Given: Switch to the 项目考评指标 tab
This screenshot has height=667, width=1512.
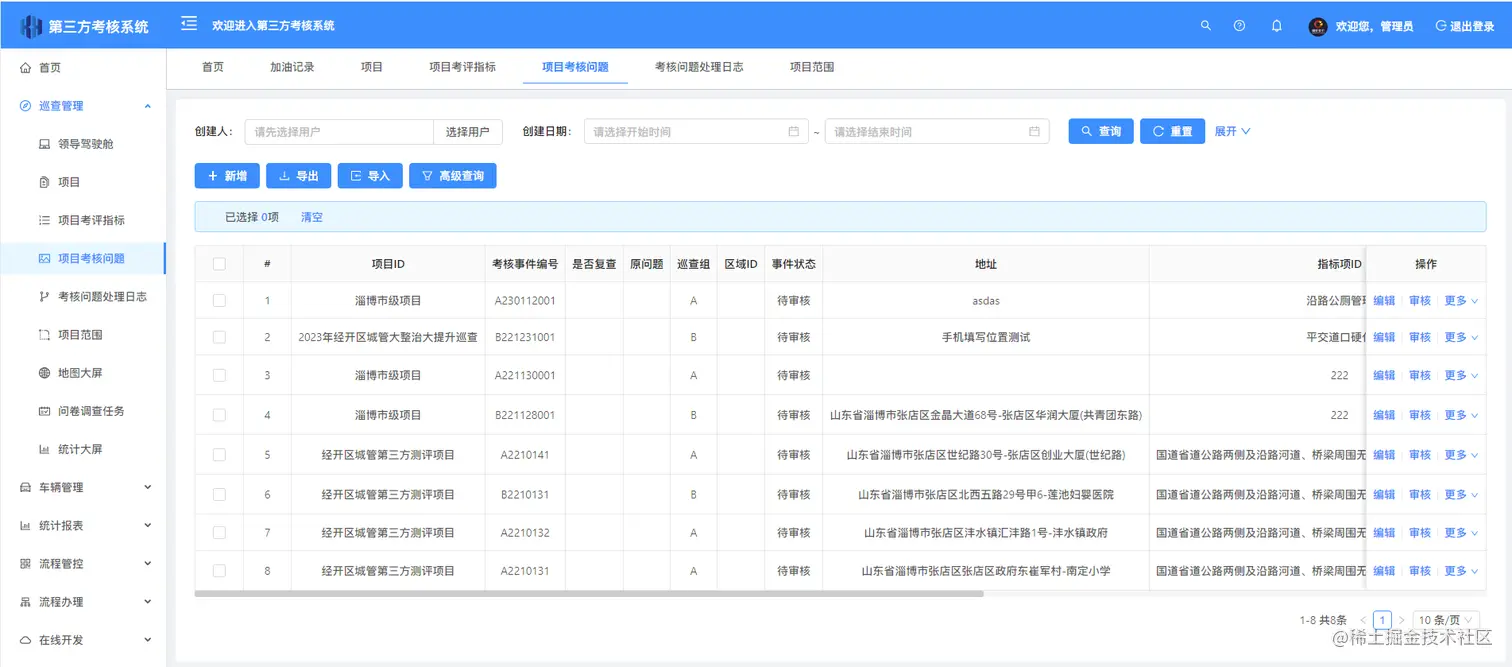Looking at the screenshot, I should [x=462, y=67].
